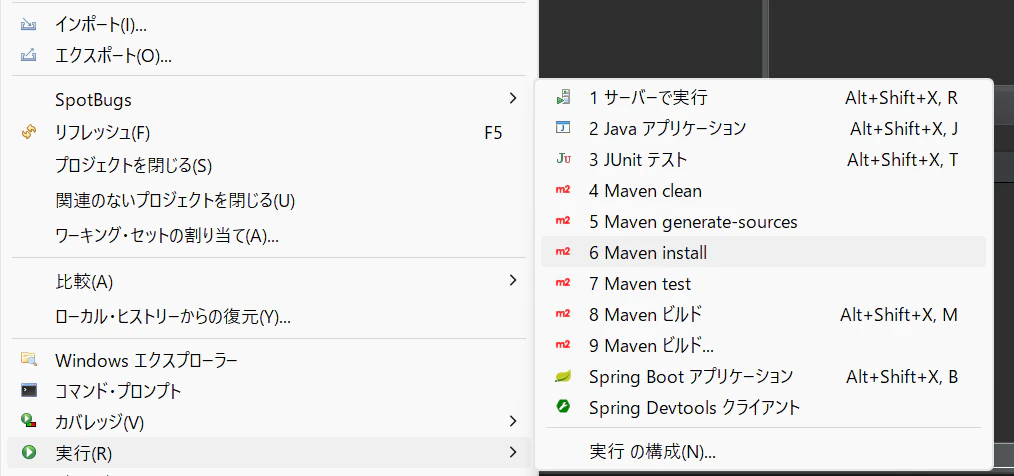
Task: Click the JUnit Test icon
Action: (x=563, y=159)
